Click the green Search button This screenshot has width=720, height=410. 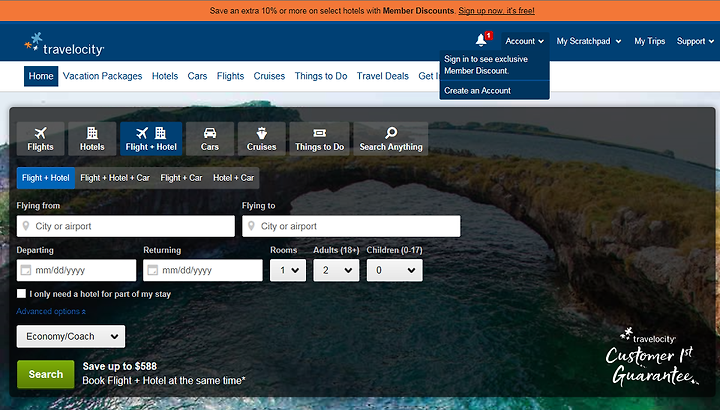[x=45, y=374]
